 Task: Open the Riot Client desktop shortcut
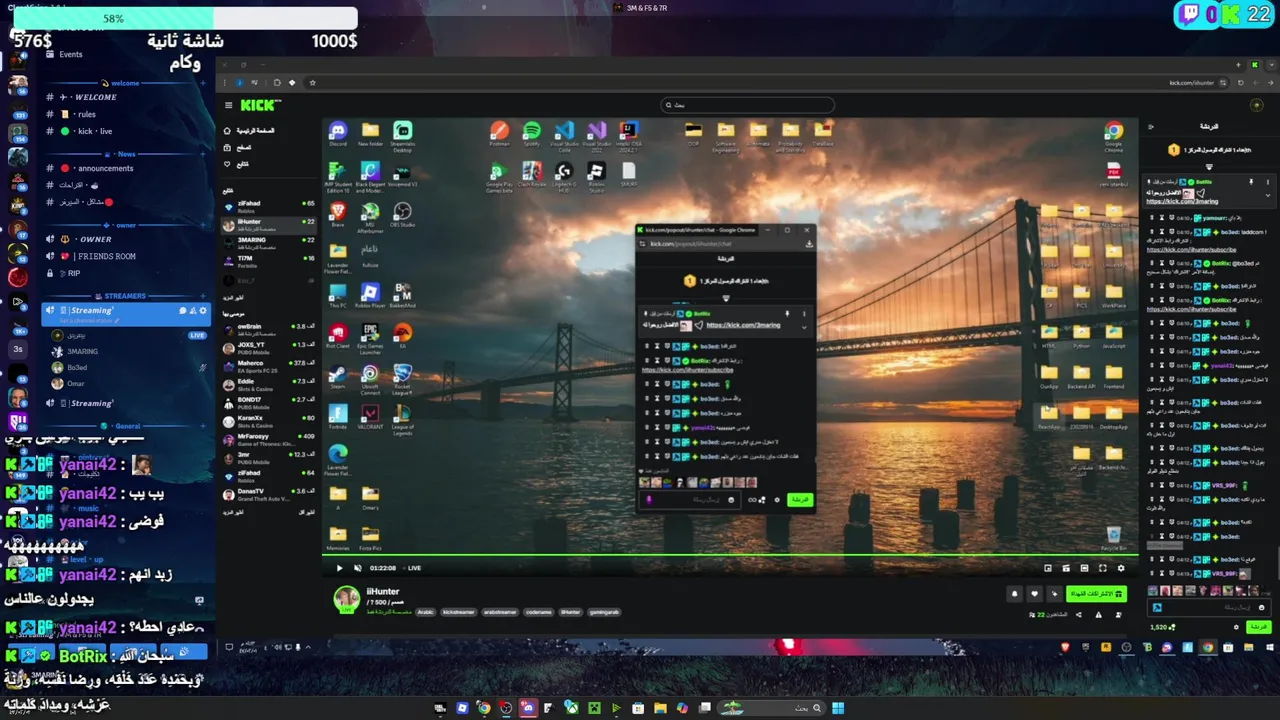[338, 337]
